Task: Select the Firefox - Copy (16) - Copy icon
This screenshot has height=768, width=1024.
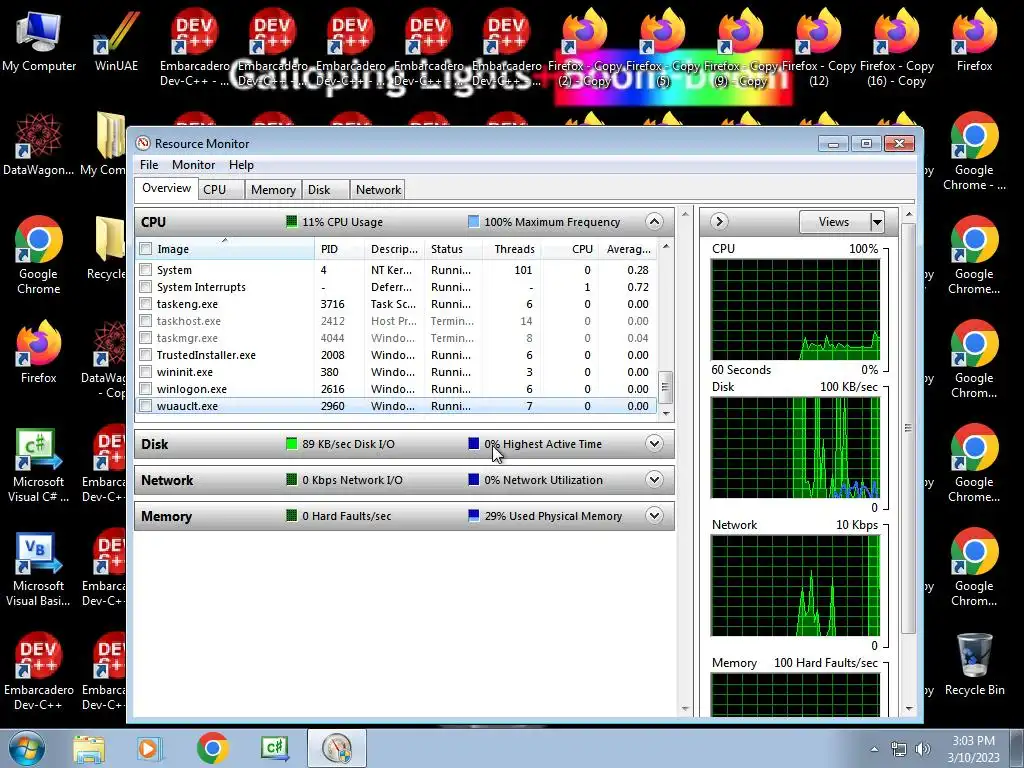Action: [896, 48]
